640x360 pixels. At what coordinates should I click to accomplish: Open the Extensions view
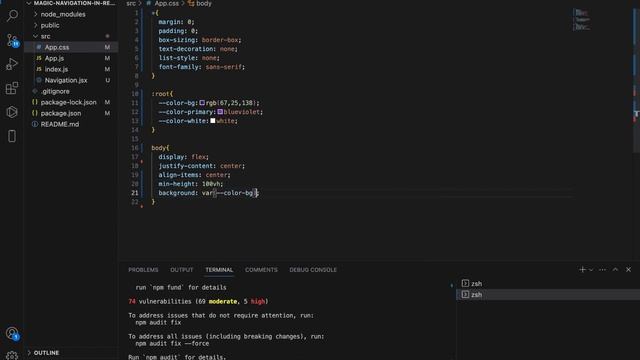coord(12,88)
